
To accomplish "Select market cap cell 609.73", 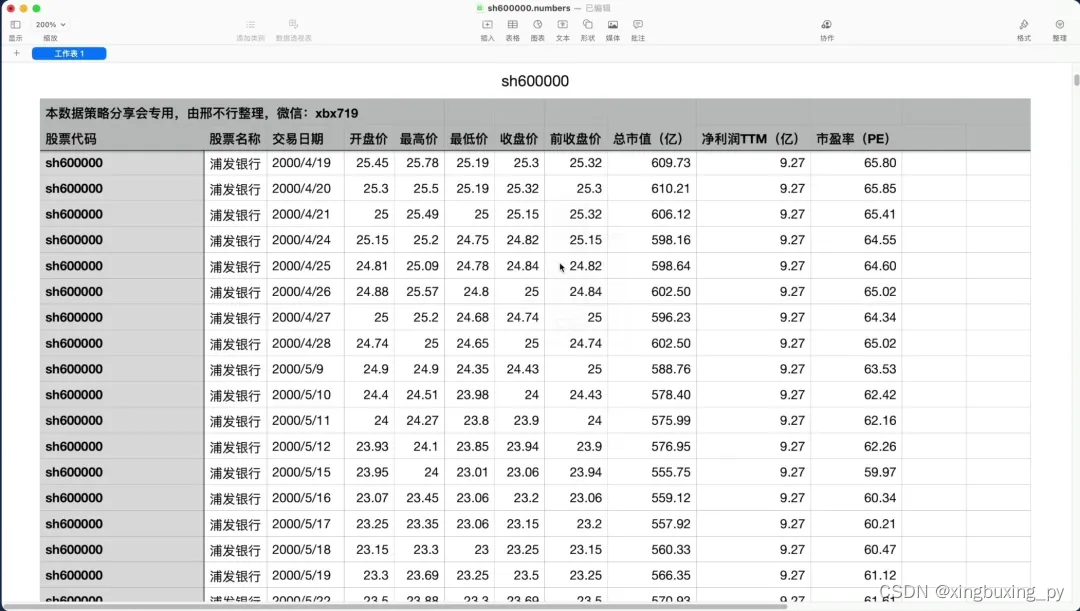I will click(x=652, y=163).
